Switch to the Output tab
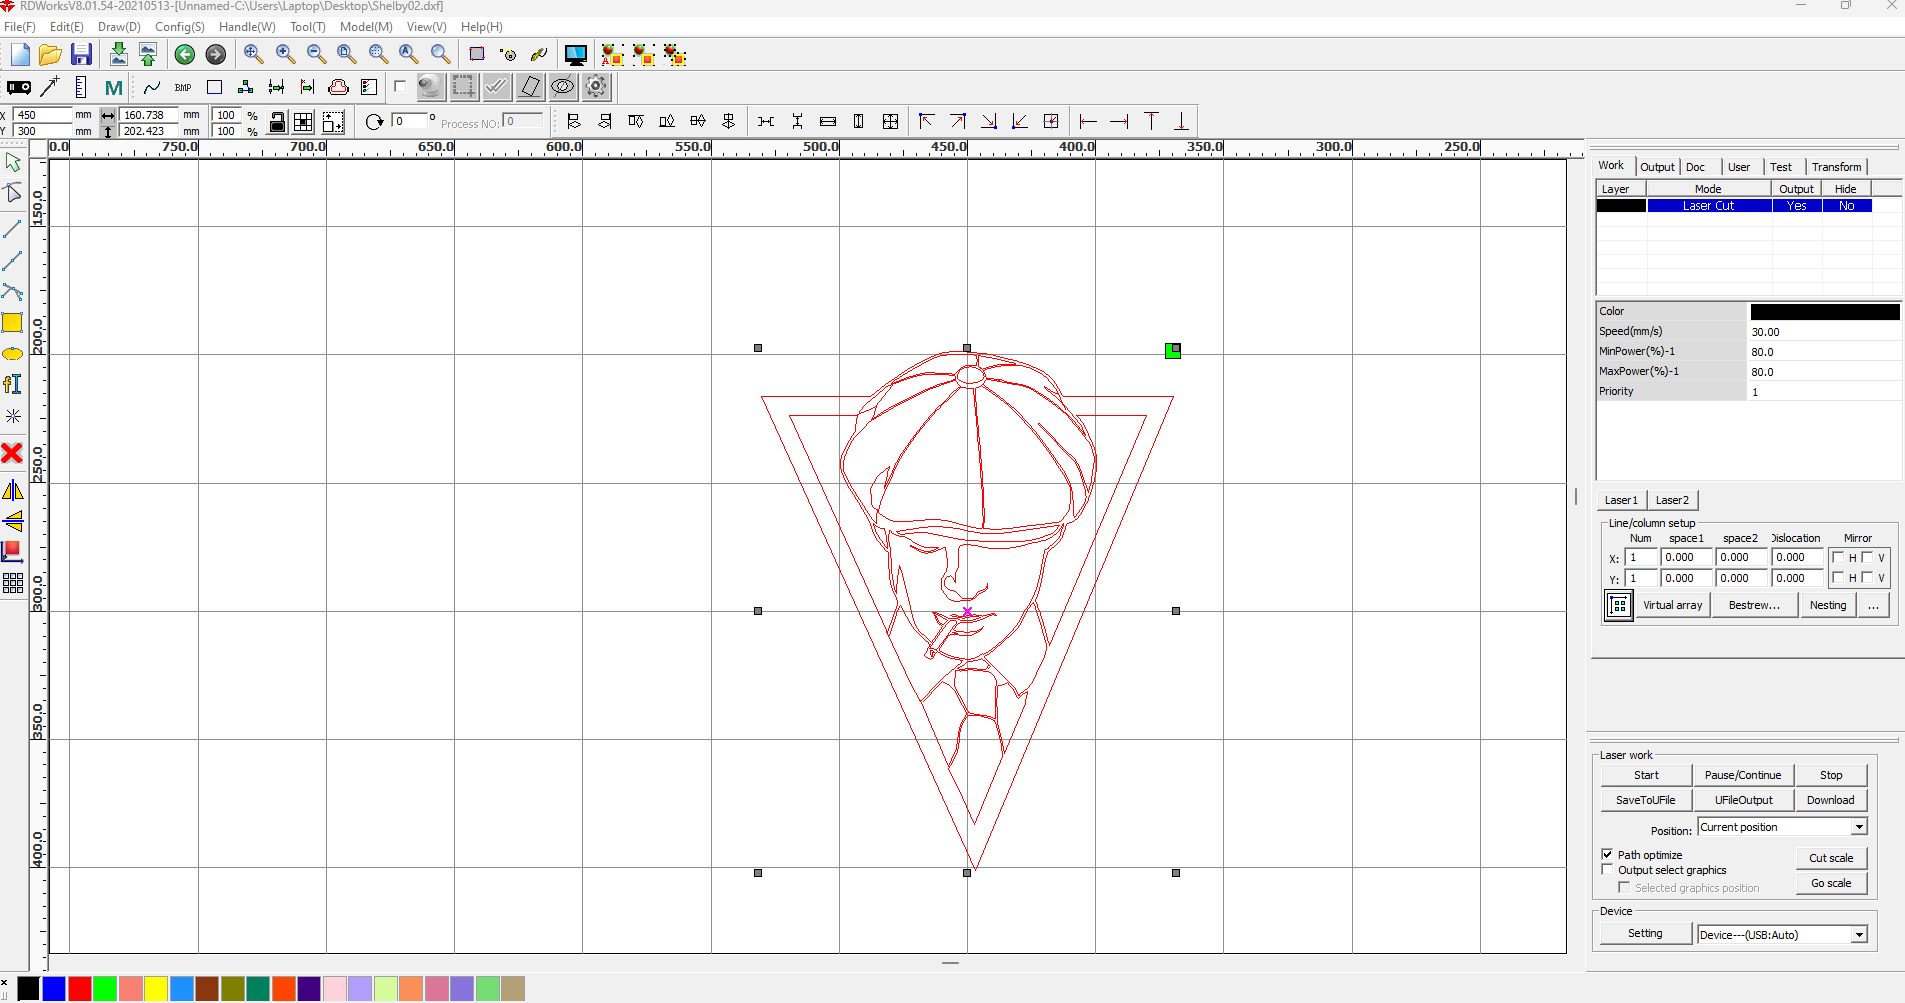This screenshot has height=1003, width=1905. click(1657, 167)
